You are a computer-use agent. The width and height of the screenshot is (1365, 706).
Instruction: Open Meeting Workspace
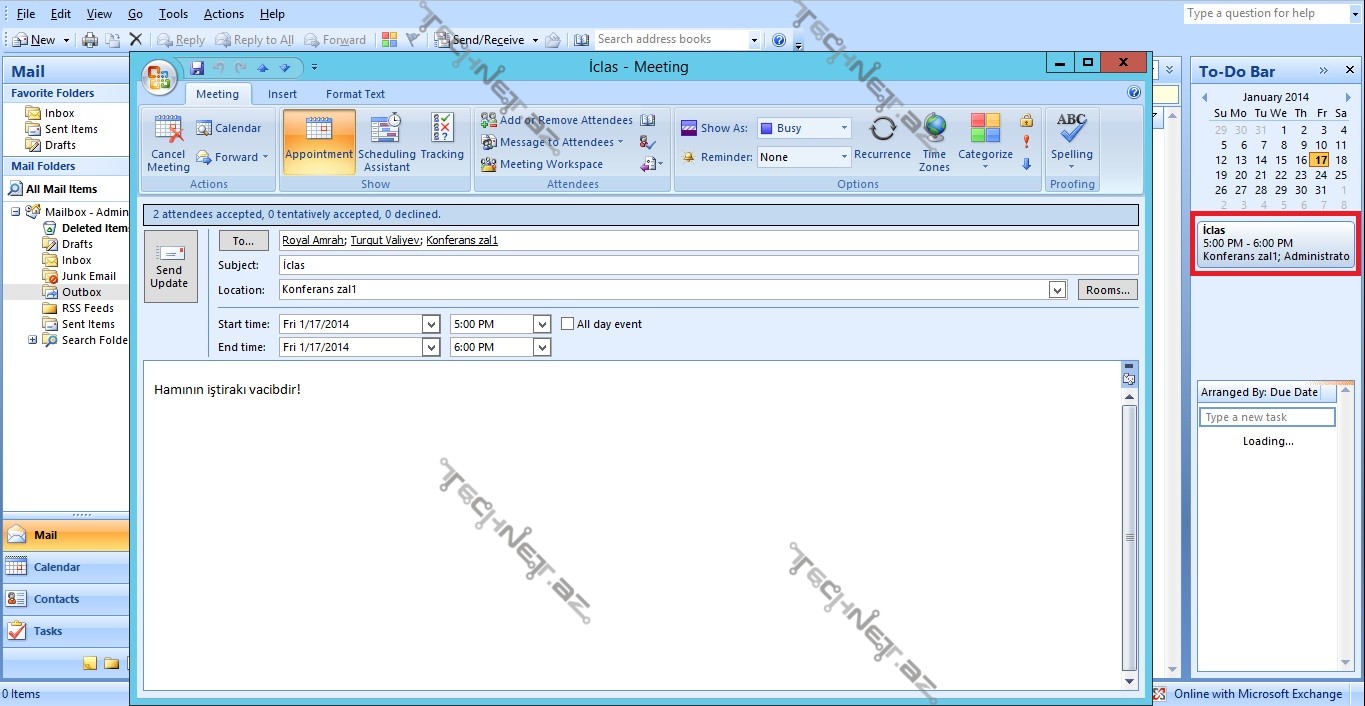(x=551, y=164)
